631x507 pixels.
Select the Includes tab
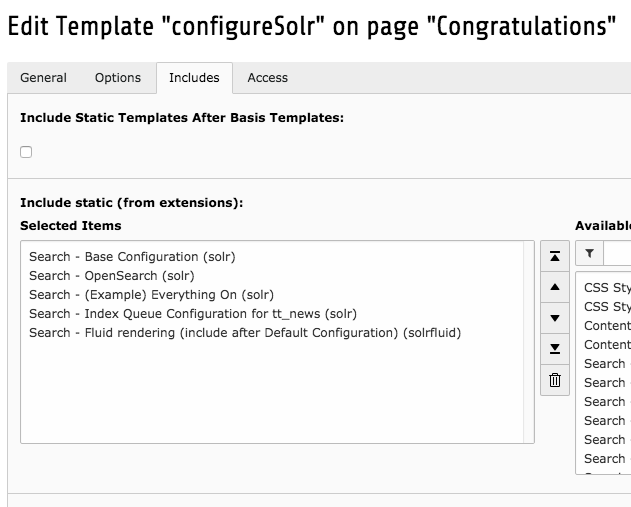[194, 78]
